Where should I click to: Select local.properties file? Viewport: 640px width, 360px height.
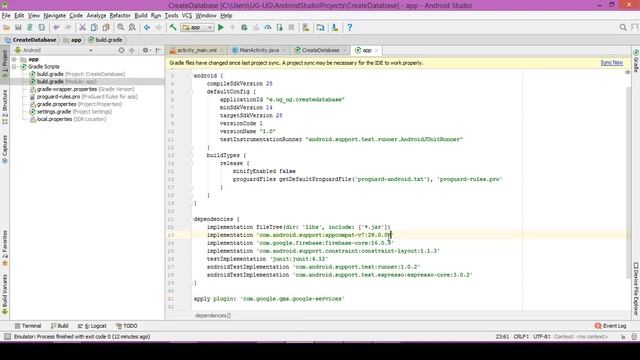coord(68,119)
